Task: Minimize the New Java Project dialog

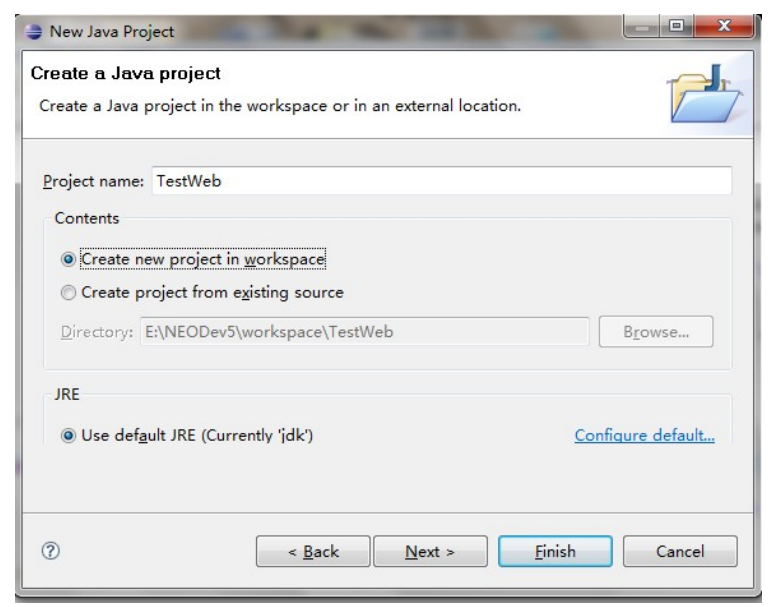Action: [x=642, y=26]
